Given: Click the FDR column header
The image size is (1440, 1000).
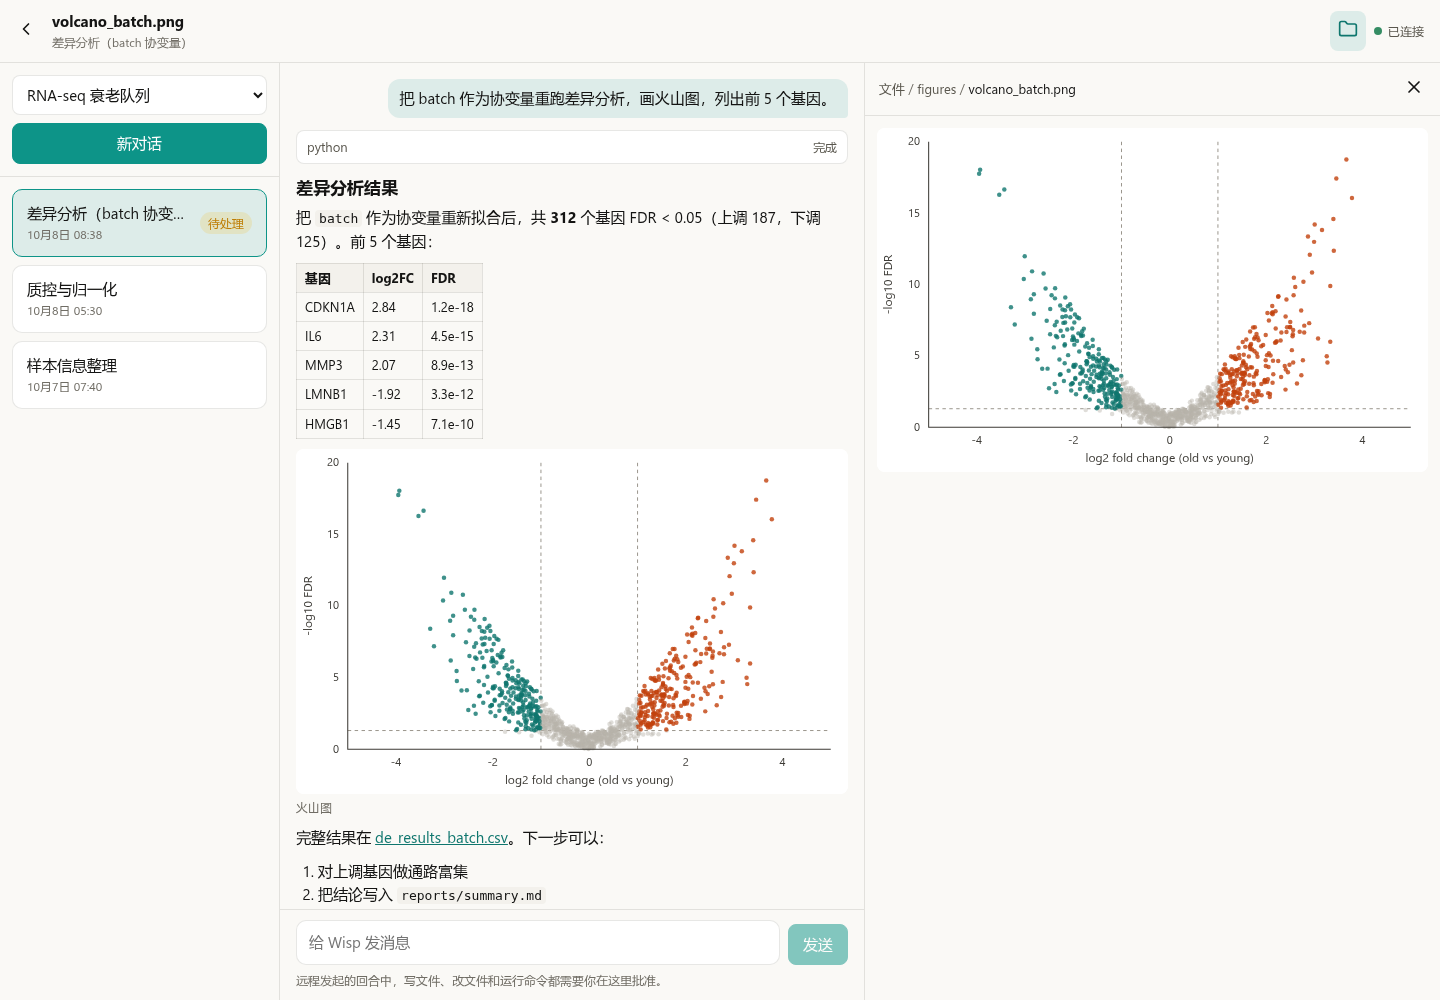Looking at the screenshot, I should [452, 278].
